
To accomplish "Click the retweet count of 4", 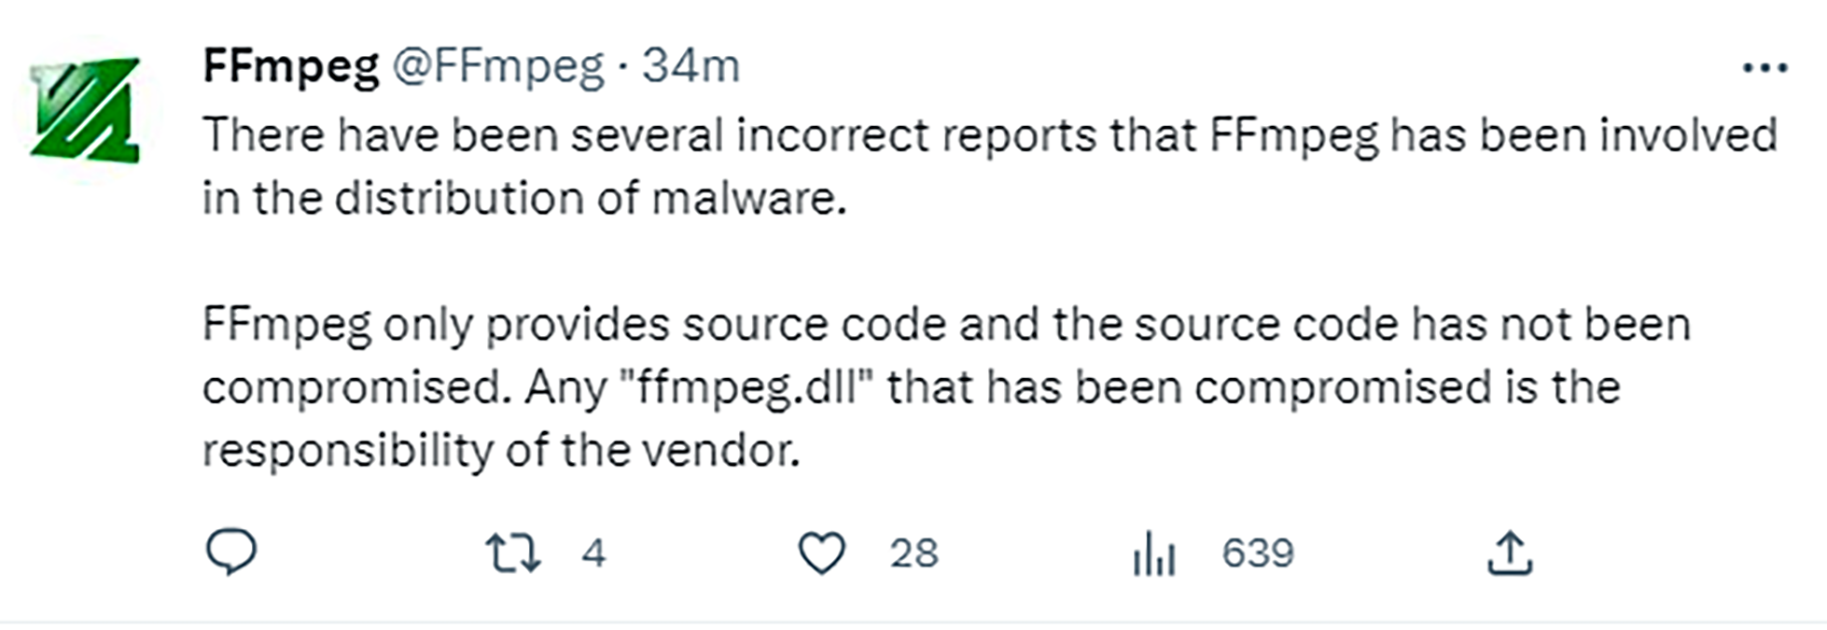I will pyautogui.click(x=594, y=553).
